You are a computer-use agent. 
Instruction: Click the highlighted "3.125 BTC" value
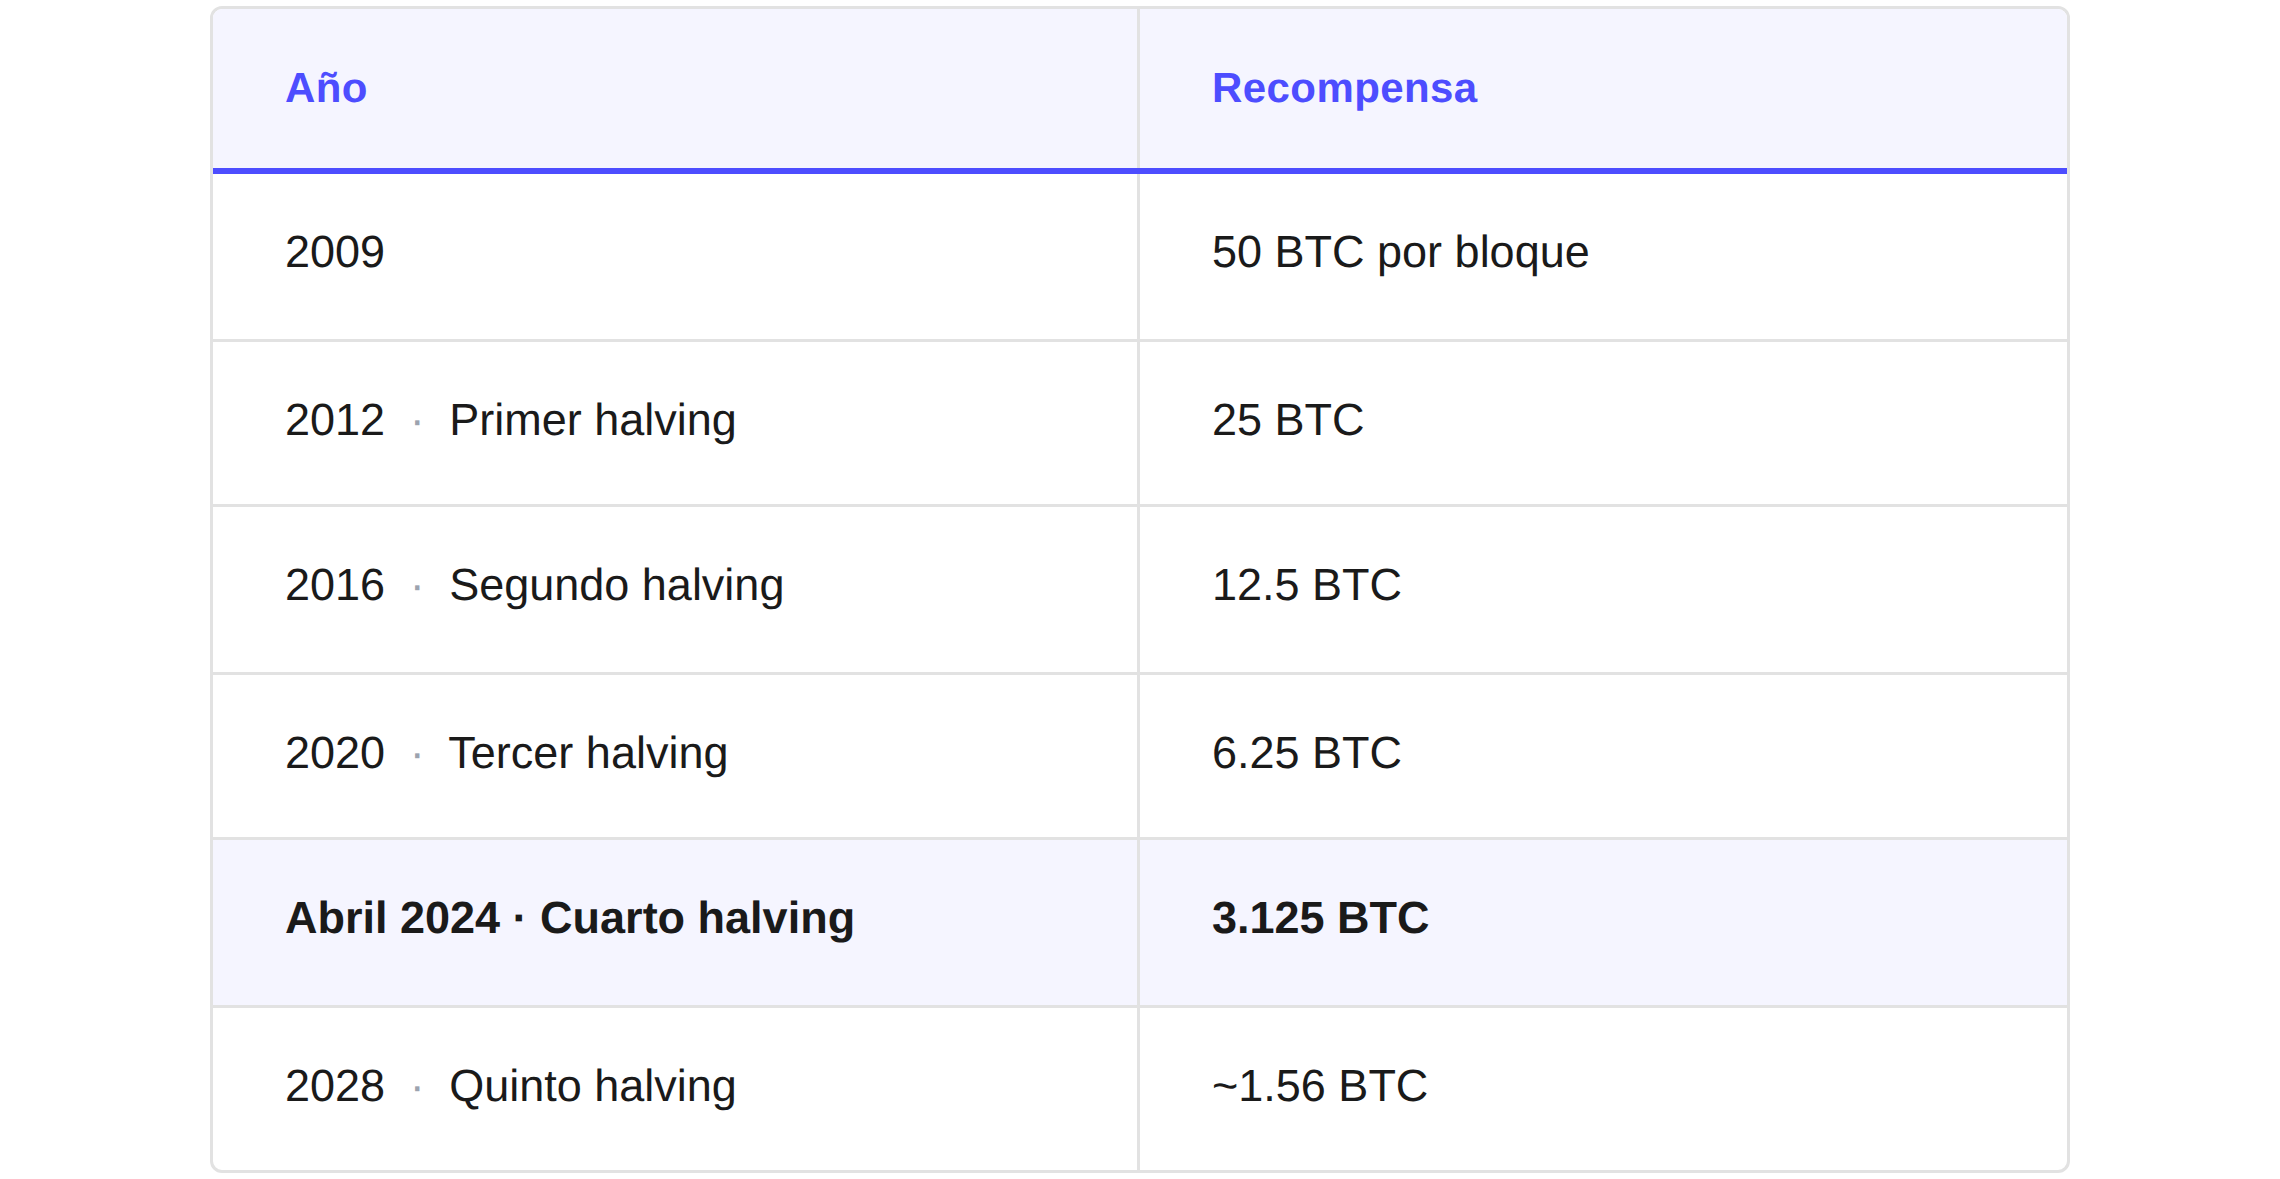pyautogui.click(x=1320, y=918)
